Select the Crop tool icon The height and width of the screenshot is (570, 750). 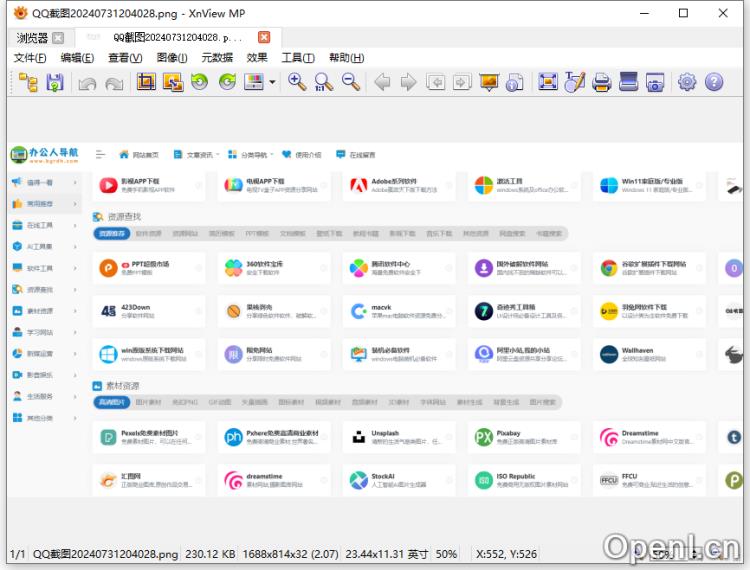pos(146,83)
